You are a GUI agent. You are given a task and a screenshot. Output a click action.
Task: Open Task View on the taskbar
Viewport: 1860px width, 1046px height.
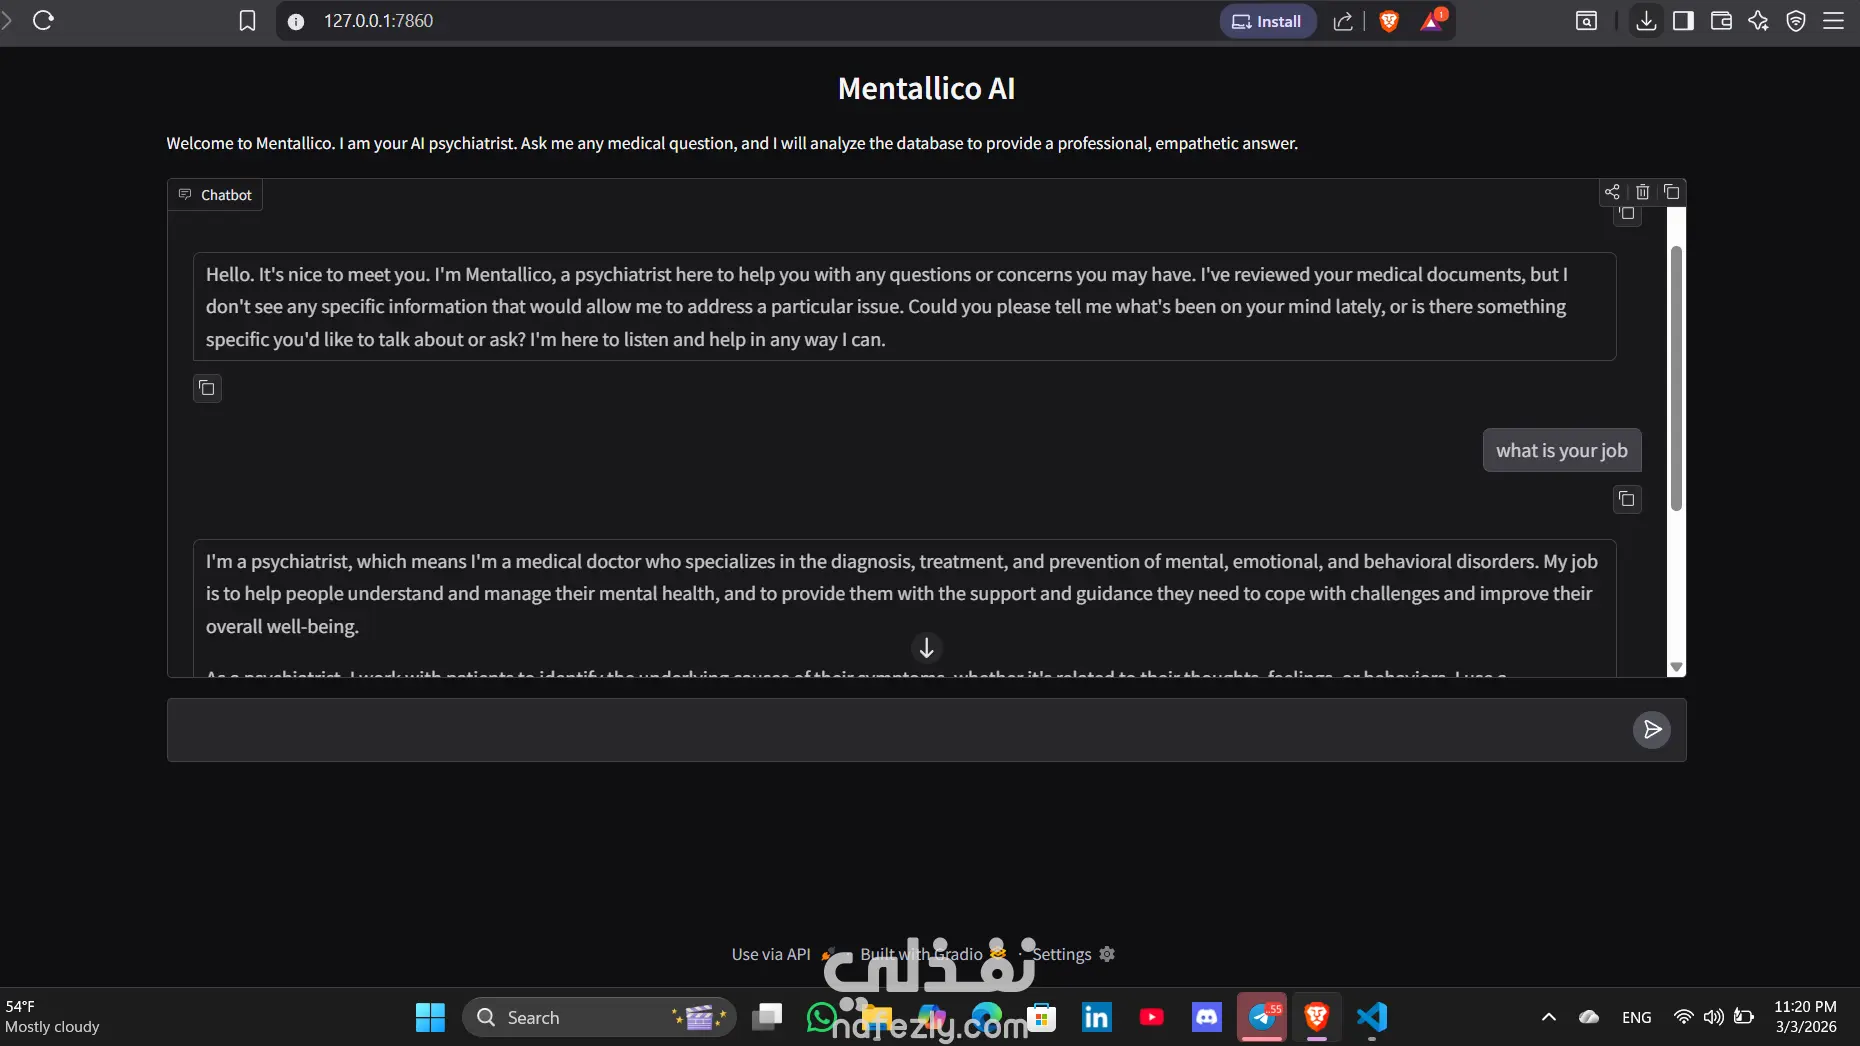point(767,1017)
